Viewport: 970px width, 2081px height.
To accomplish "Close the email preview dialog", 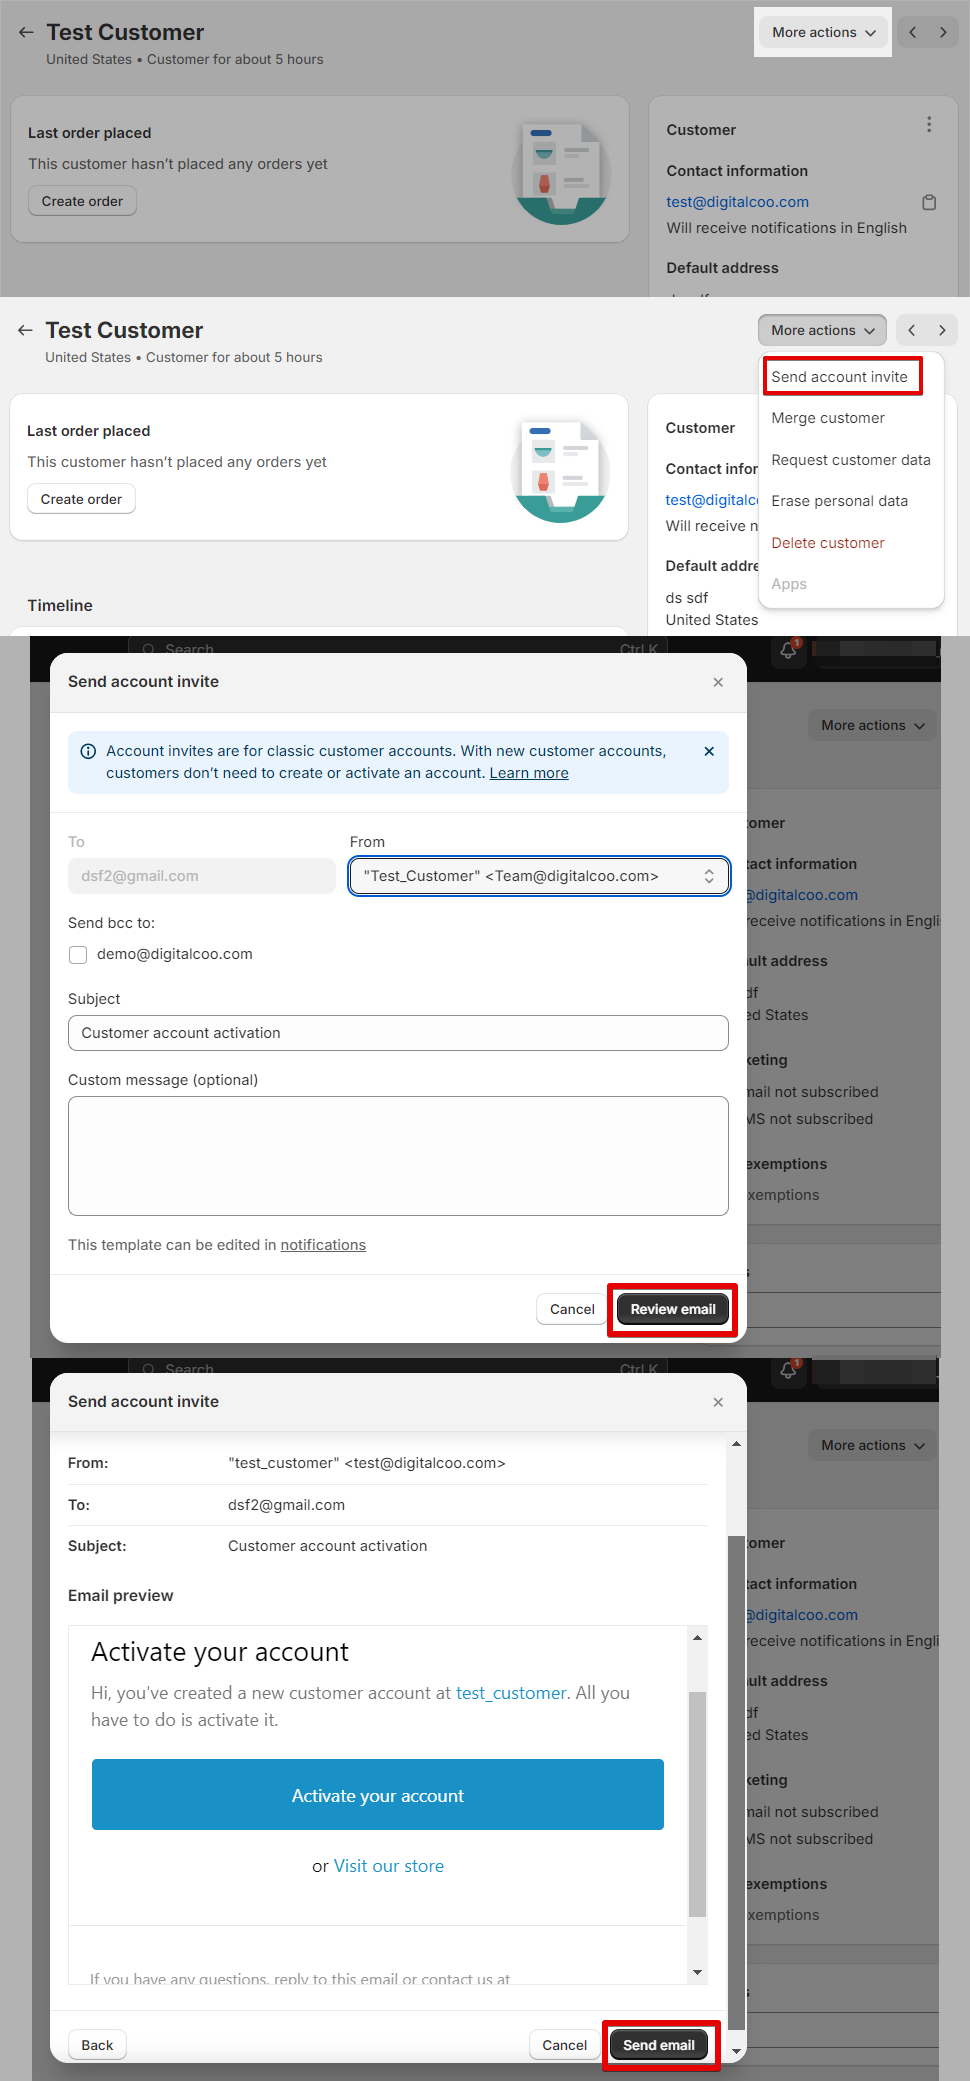I will coord(718,1402).
